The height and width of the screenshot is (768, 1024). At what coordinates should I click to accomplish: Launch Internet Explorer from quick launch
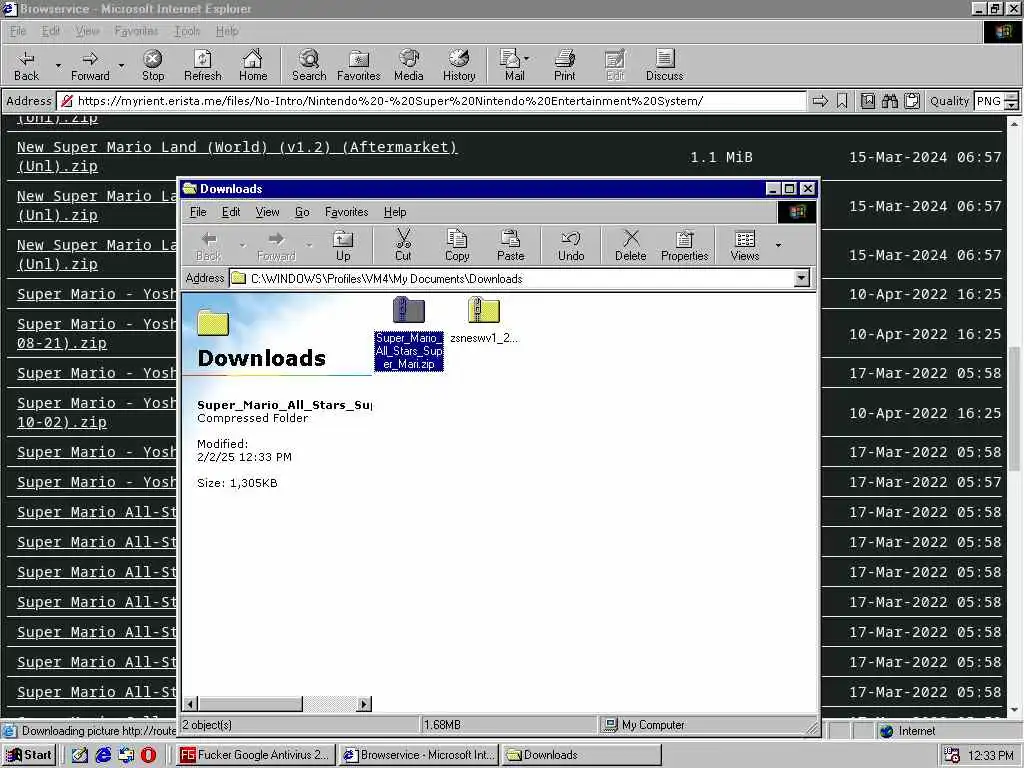(103, 754)
